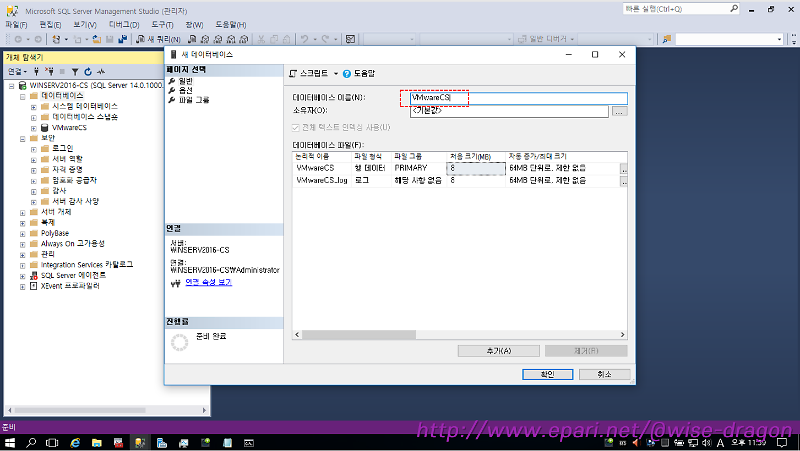Click the PRIMARY filegroup cell
Screen dimensions: 800x451
[x=418, y=168]
